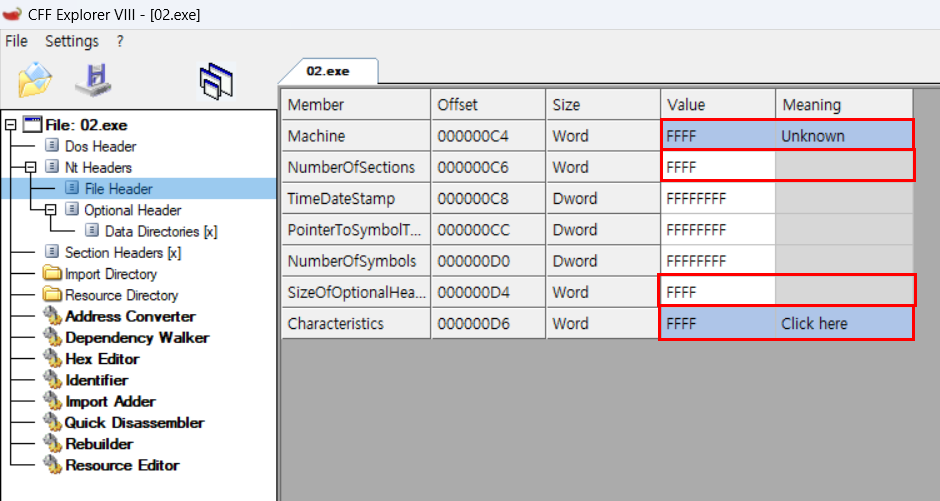Select File Header in the tree
The image size is (940, 501).
pyautogui.click(x=118, y=189)
